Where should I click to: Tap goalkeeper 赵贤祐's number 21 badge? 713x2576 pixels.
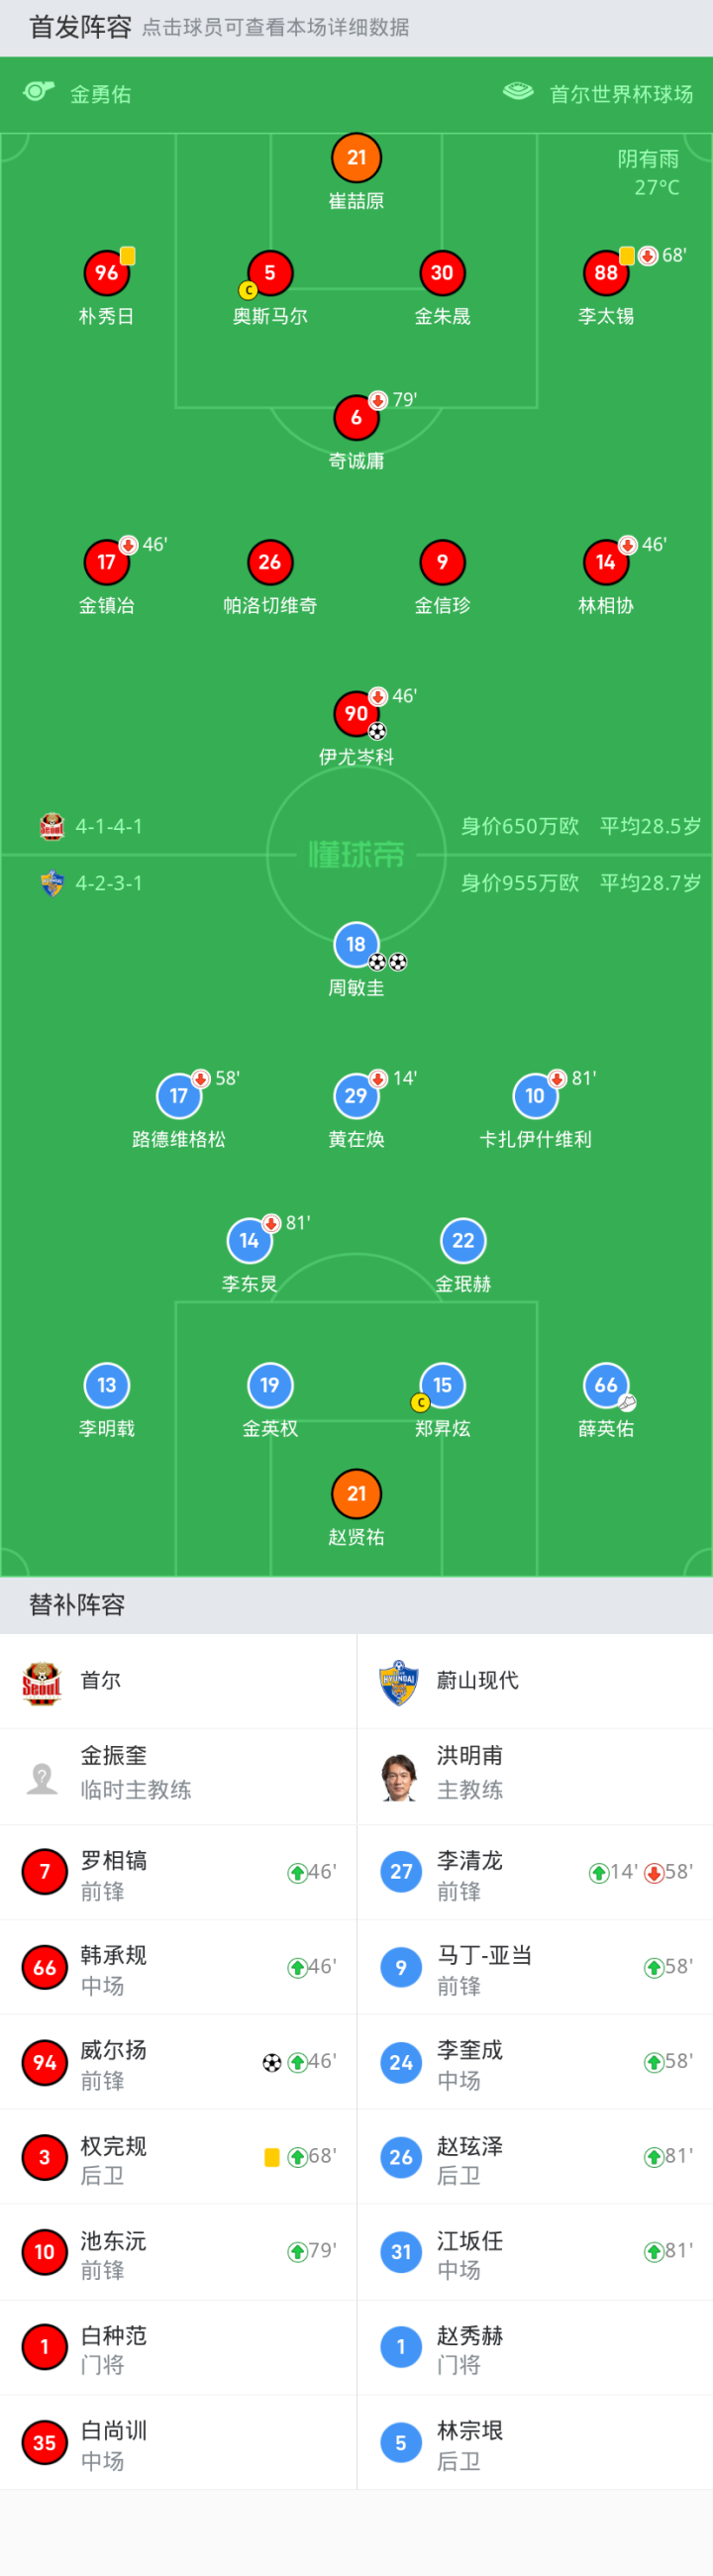356,1493
